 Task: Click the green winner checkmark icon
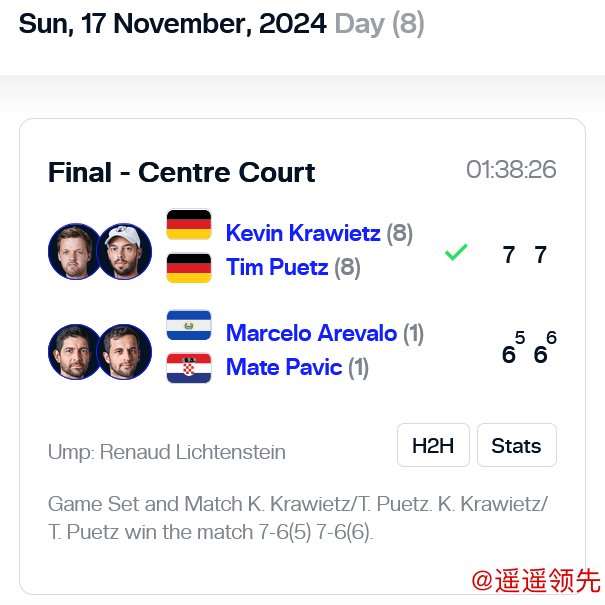click(456, 254)
